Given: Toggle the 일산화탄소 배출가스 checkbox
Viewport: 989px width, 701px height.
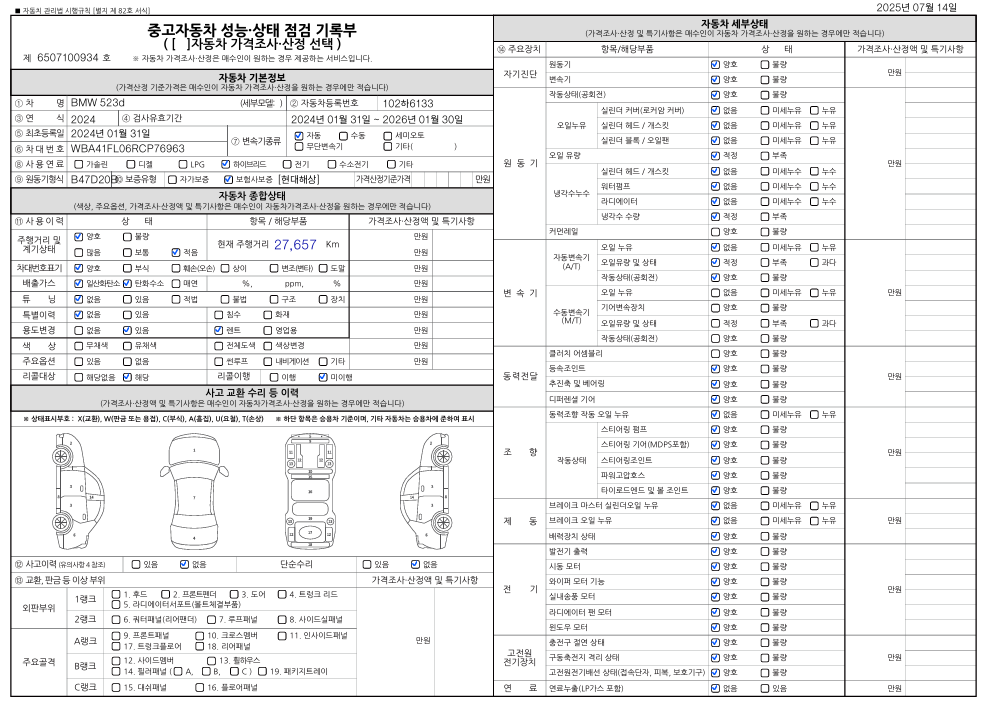Looking at the screenshot, I should [79, 284].
